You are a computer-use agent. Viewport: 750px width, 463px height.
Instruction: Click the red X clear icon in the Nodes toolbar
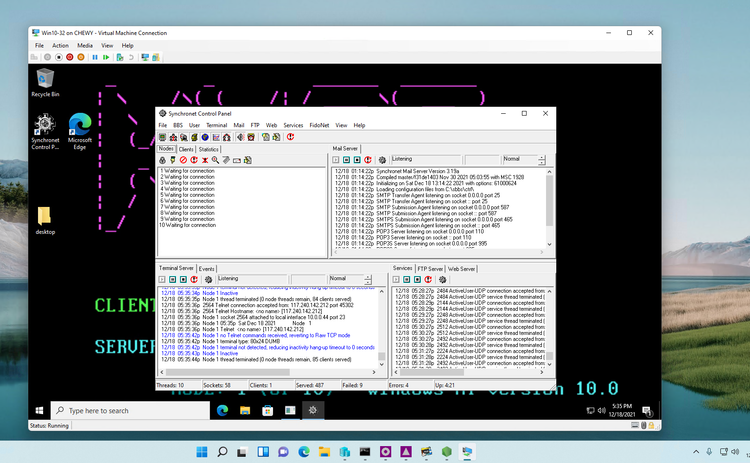pos(205,160)
